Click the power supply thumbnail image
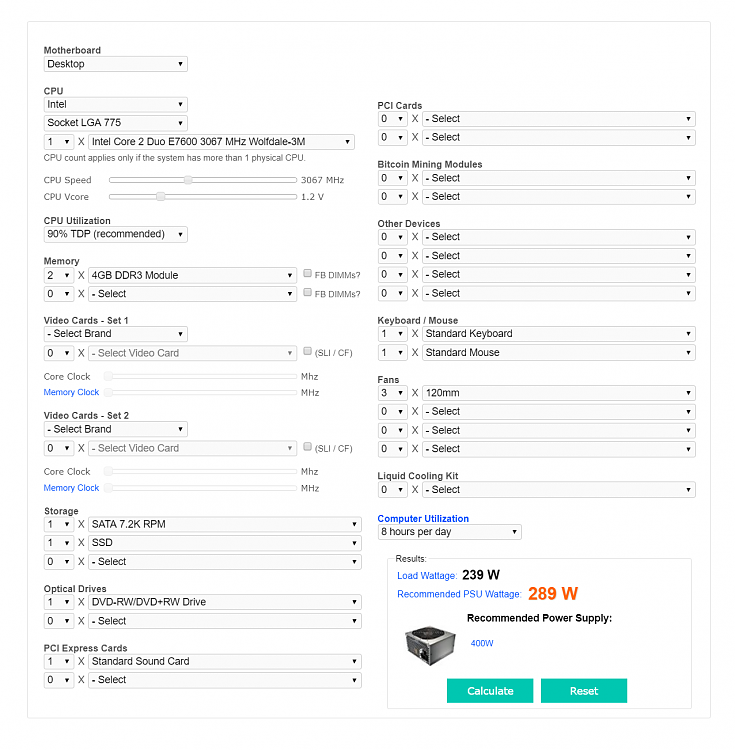This screenshot has height=750, width=735. click(x=430, y=646)
